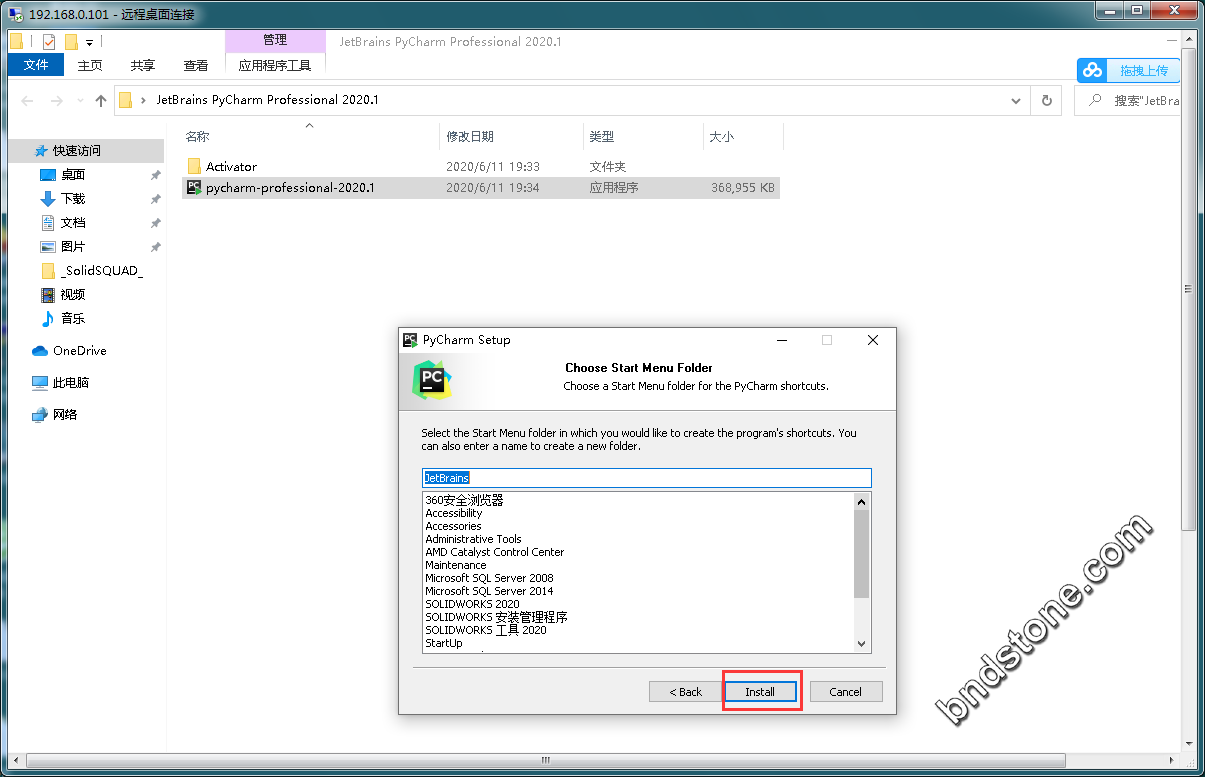The image size is (1205, 777).
Task: Click the Cancel button in the setup dialog
Action: (845, 692)
